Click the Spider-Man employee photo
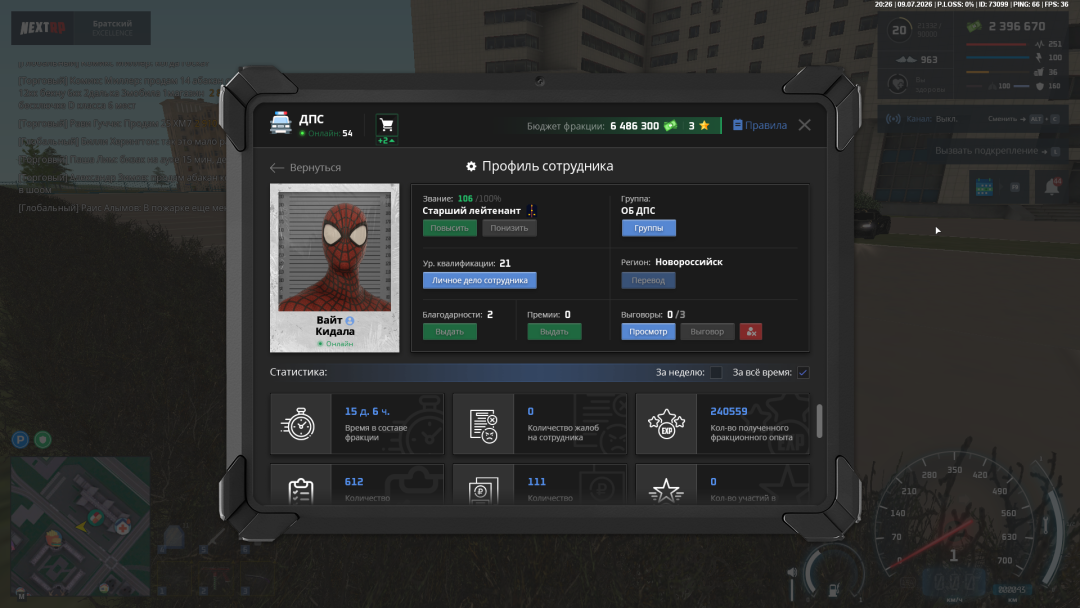Viewport: 1080px width, 608px height. (x=334, y=251)
